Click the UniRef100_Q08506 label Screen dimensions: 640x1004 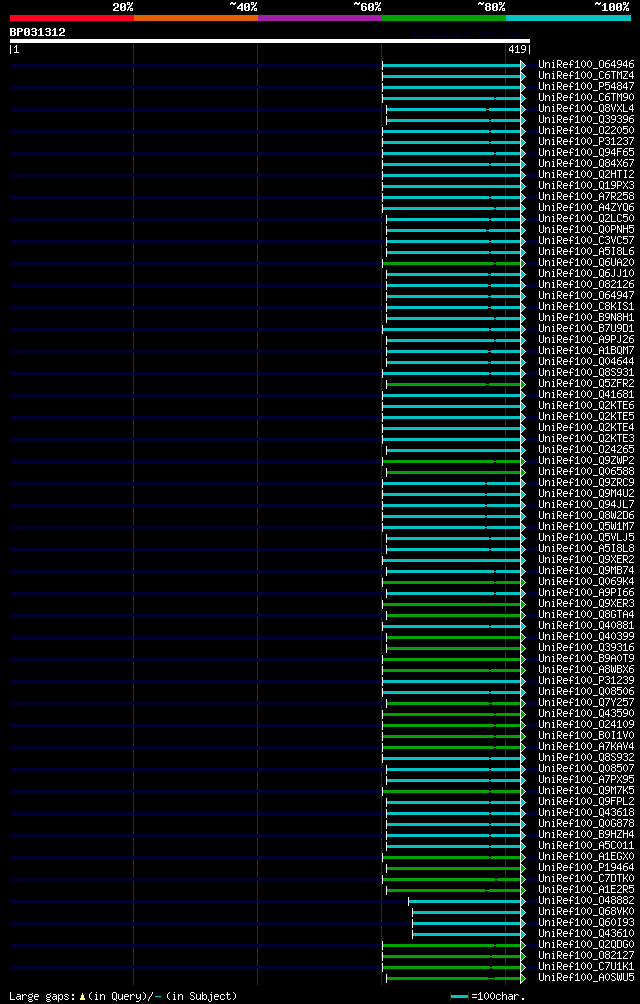586,692
